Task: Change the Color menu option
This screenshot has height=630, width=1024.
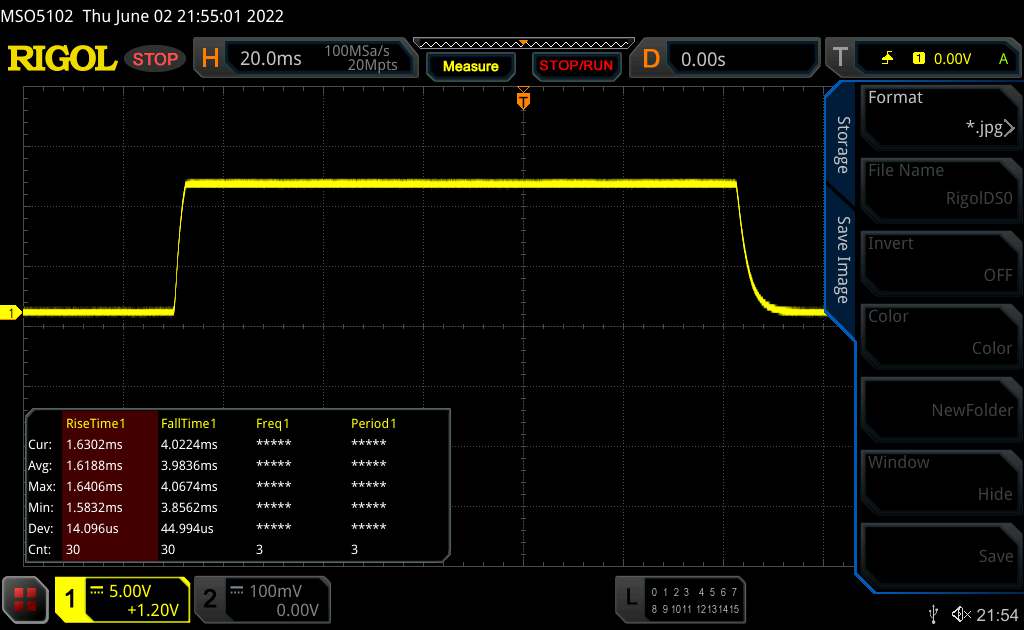Action: coord(940,334)
